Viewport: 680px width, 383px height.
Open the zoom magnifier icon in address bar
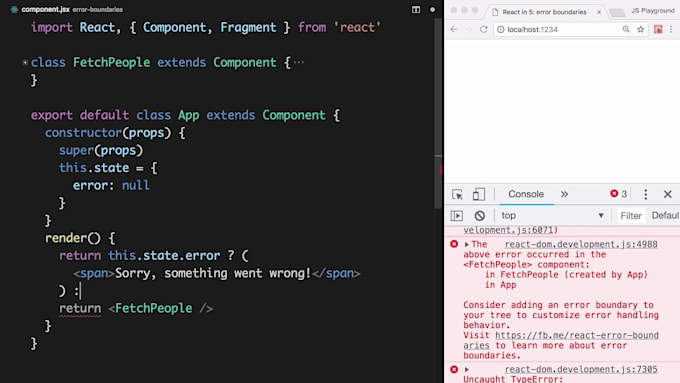click(626, 29)
